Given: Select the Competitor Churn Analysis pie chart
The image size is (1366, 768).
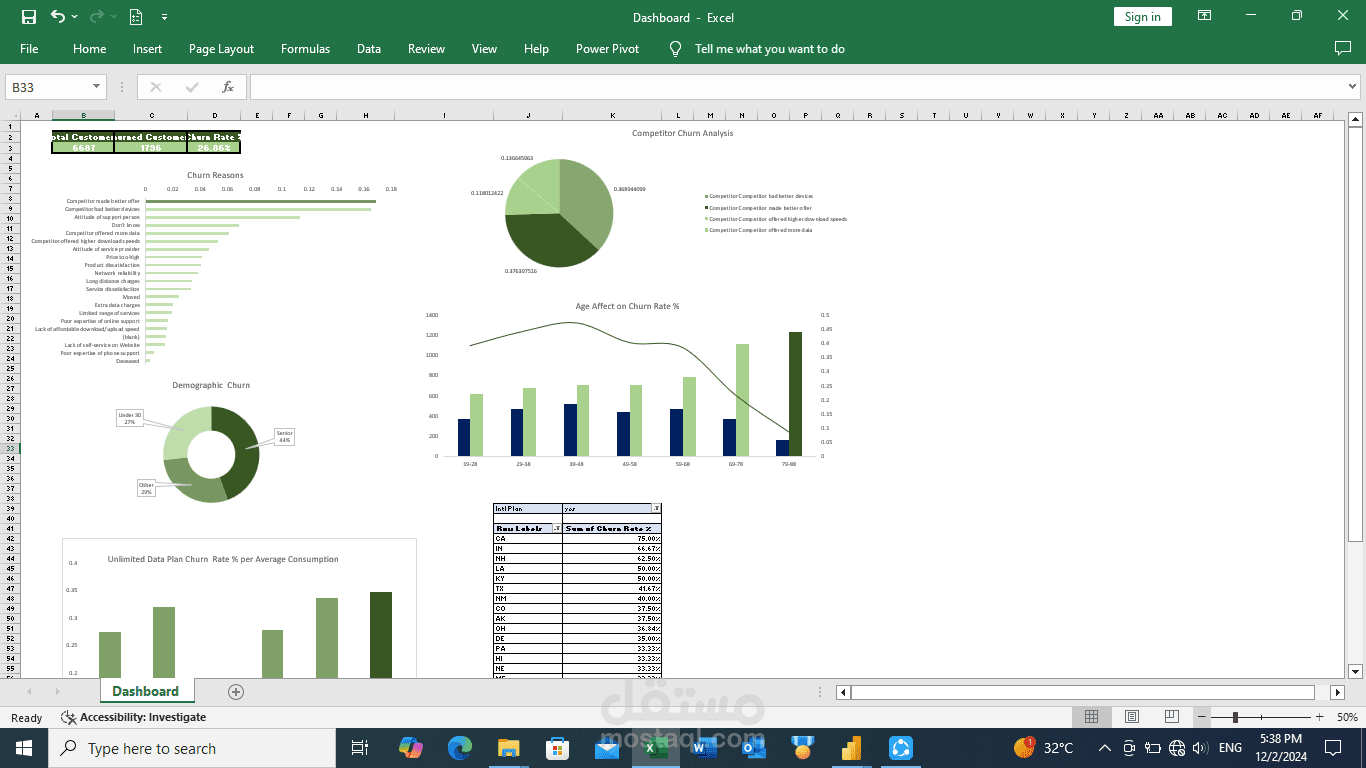Looking at the screenshot, I should point(559,213).
